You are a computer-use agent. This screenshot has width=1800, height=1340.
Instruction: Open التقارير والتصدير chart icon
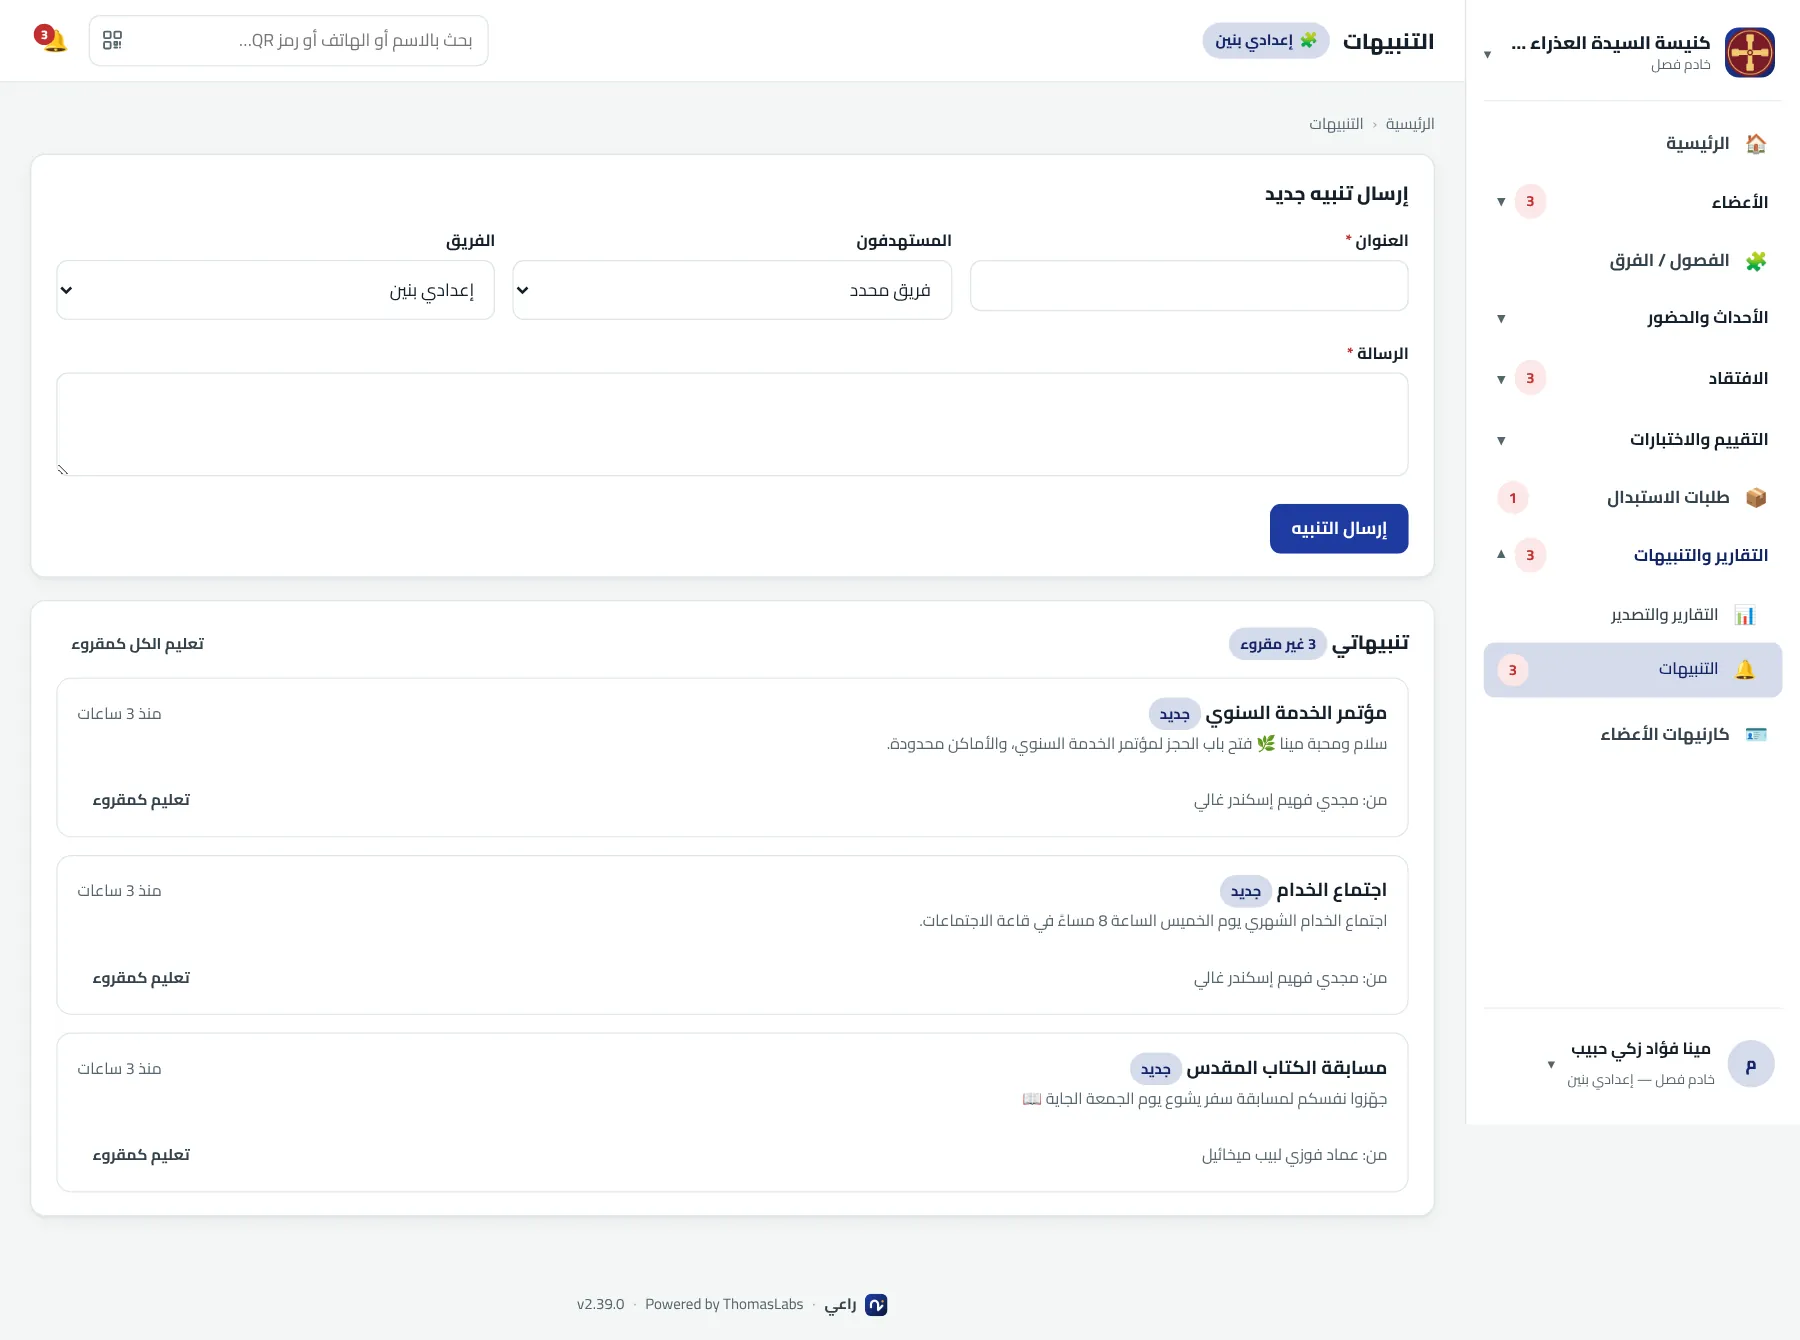pyautogui.click(x=1744, y=615)
